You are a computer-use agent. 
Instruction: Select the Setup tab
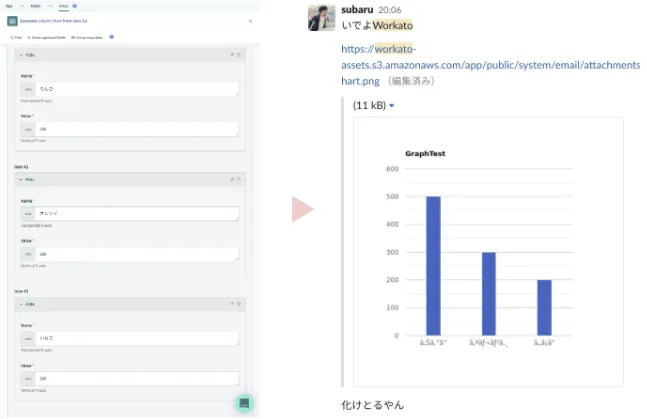64,6
